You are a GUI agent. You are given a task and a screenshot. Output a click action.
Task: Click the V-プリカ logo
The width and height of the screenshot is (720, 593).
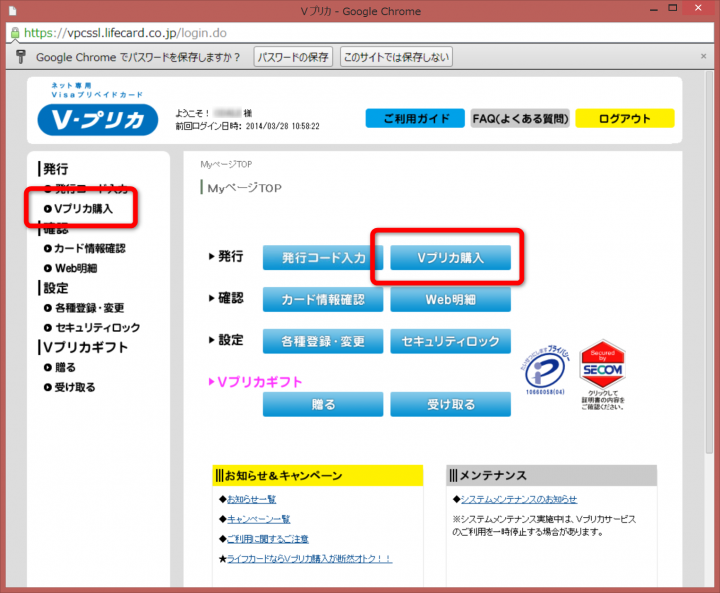(97, 119)
